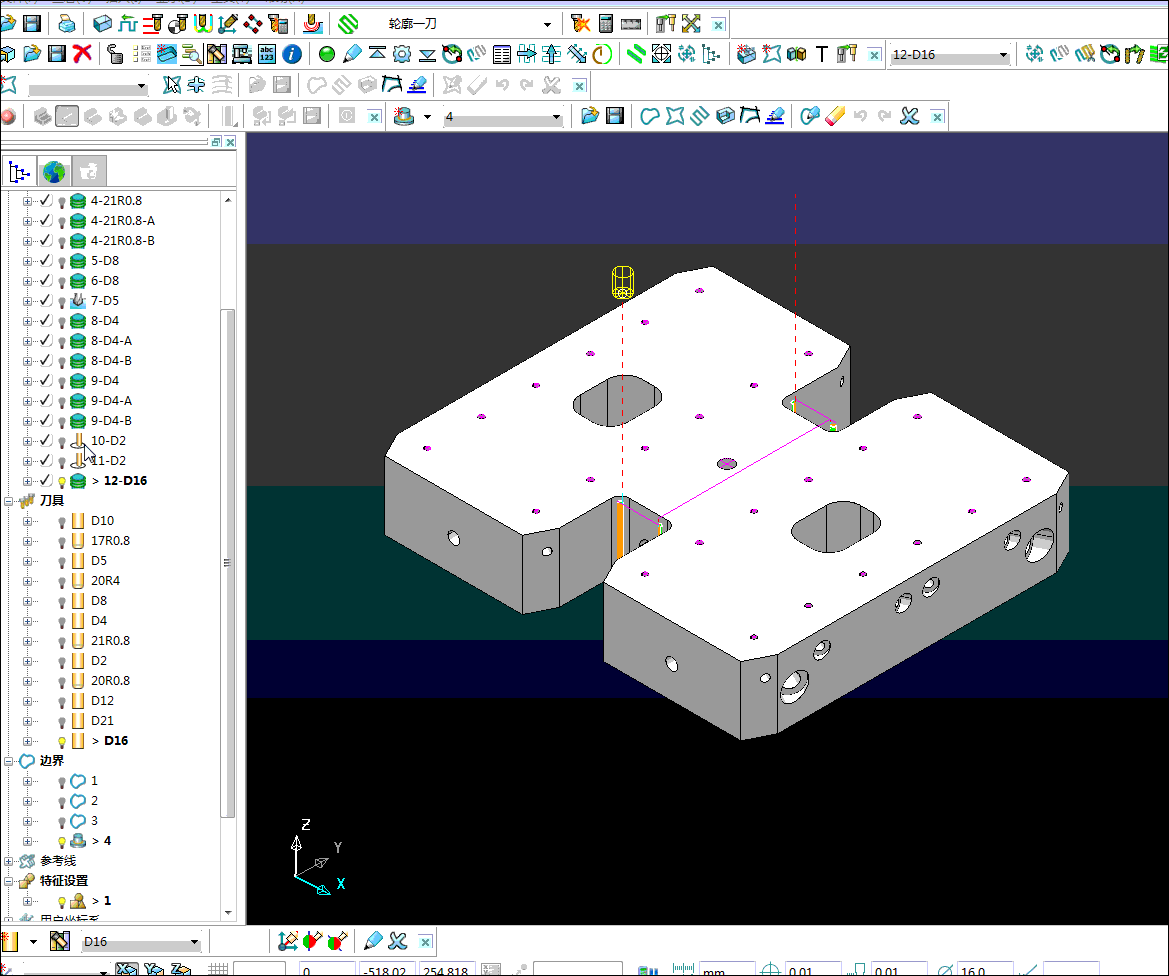This screenshot has width=1169, height=976.
Task: Click the mm units field in status bar
Action: [727, 970]
